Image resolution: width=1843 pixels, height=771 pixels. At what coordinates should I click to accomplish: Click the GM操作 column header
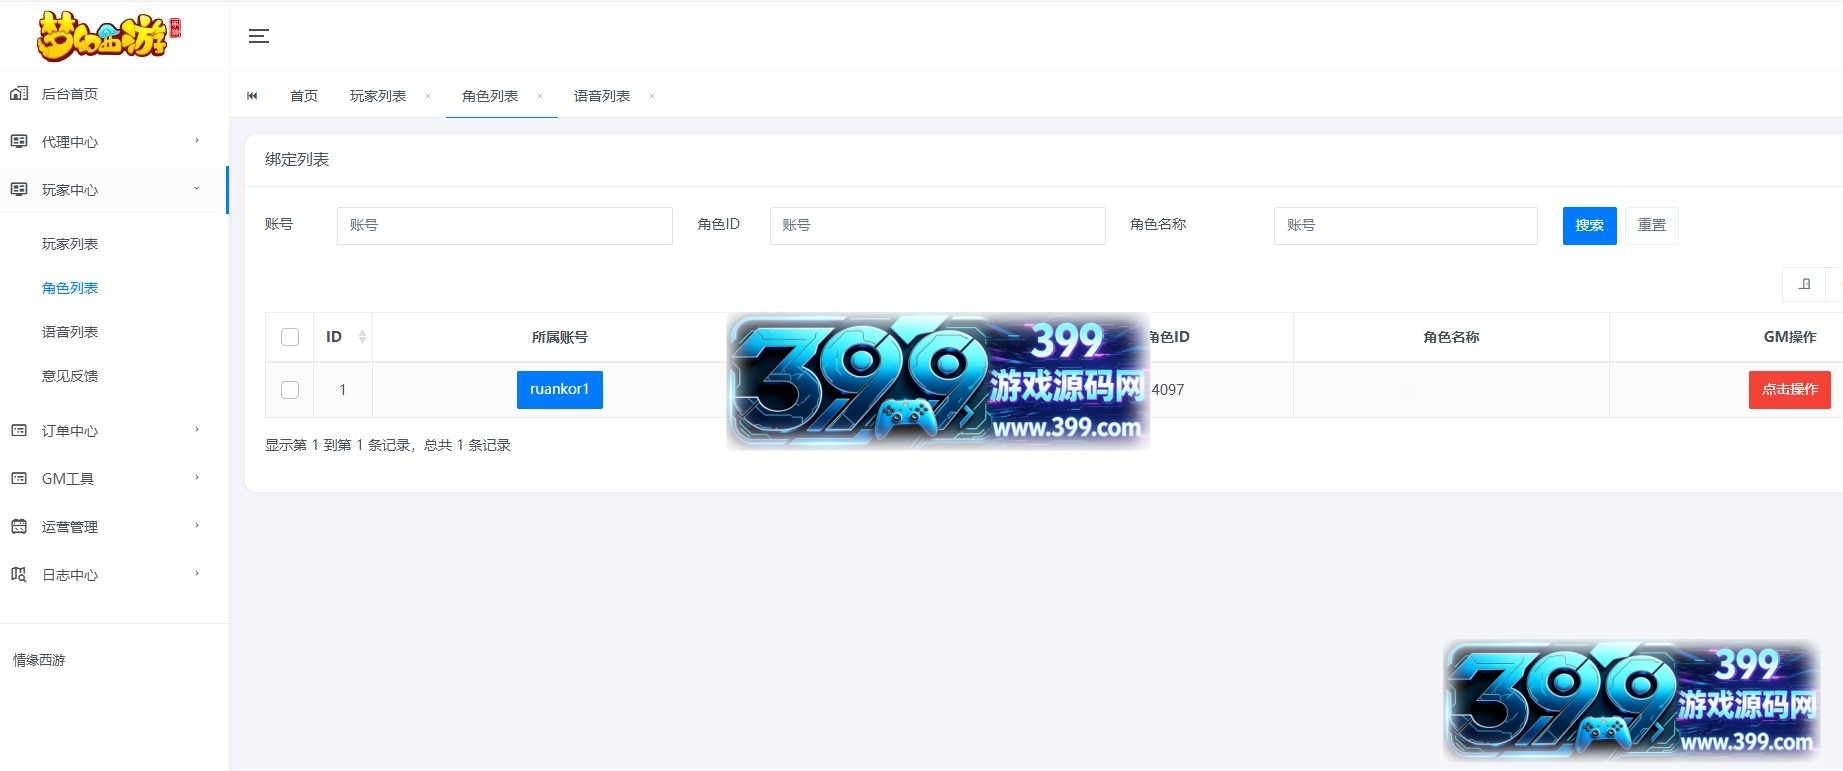point(1790,337)
